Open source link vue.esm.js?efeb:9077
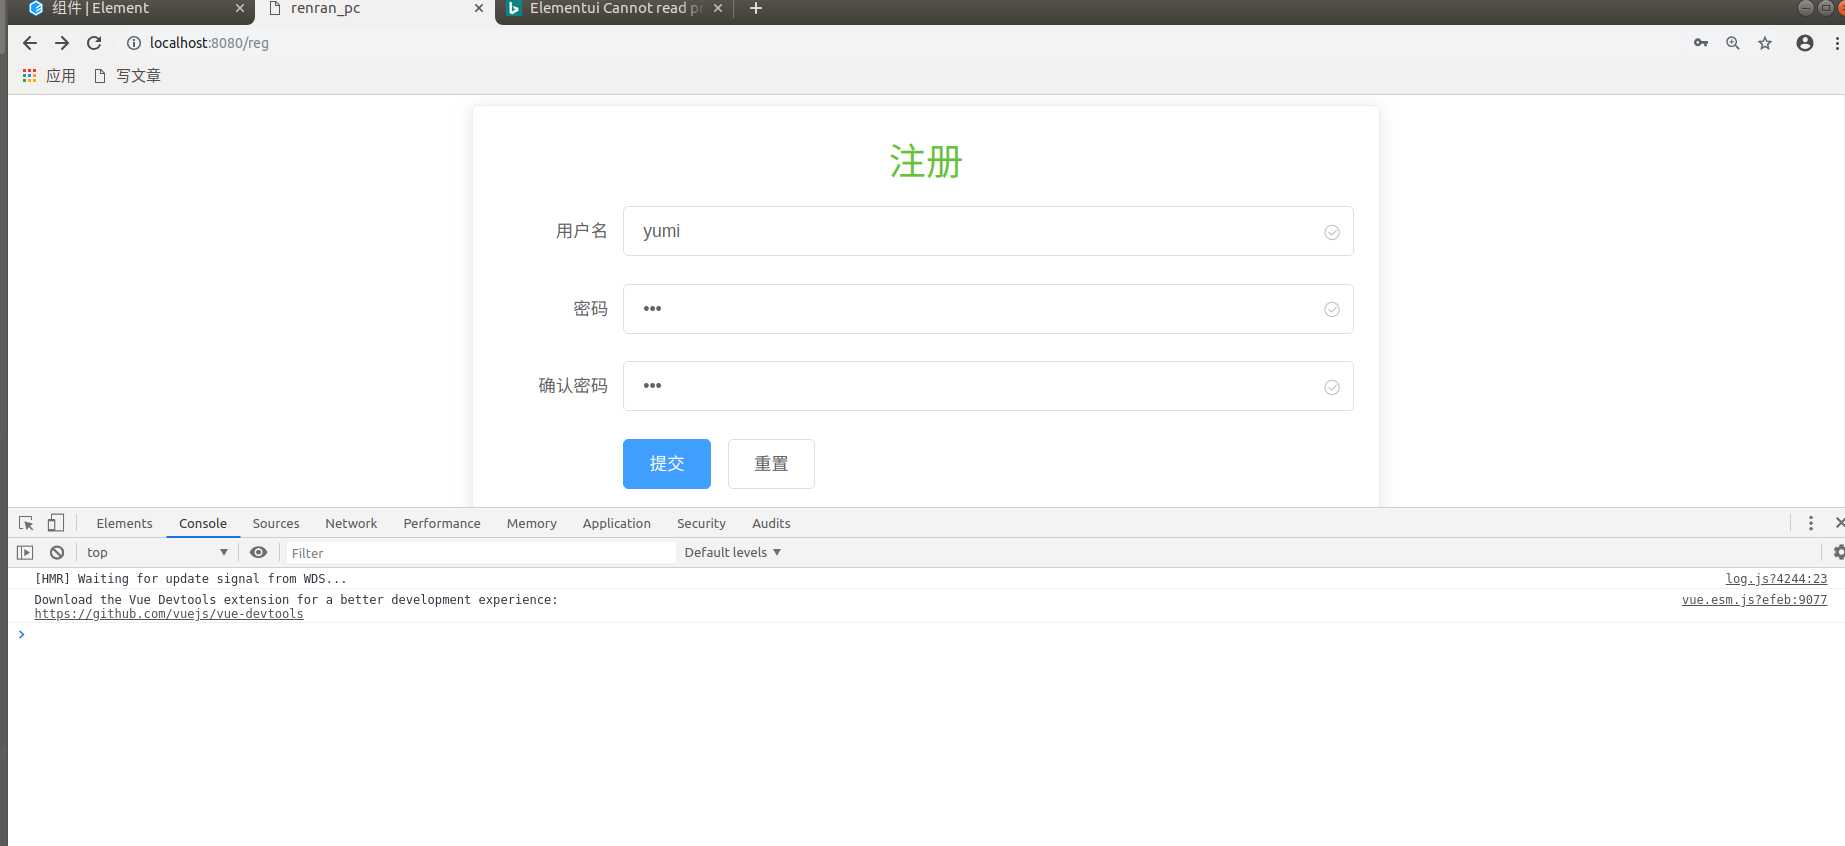Viewport: 1845px width, 846px height. [1754, 600]
